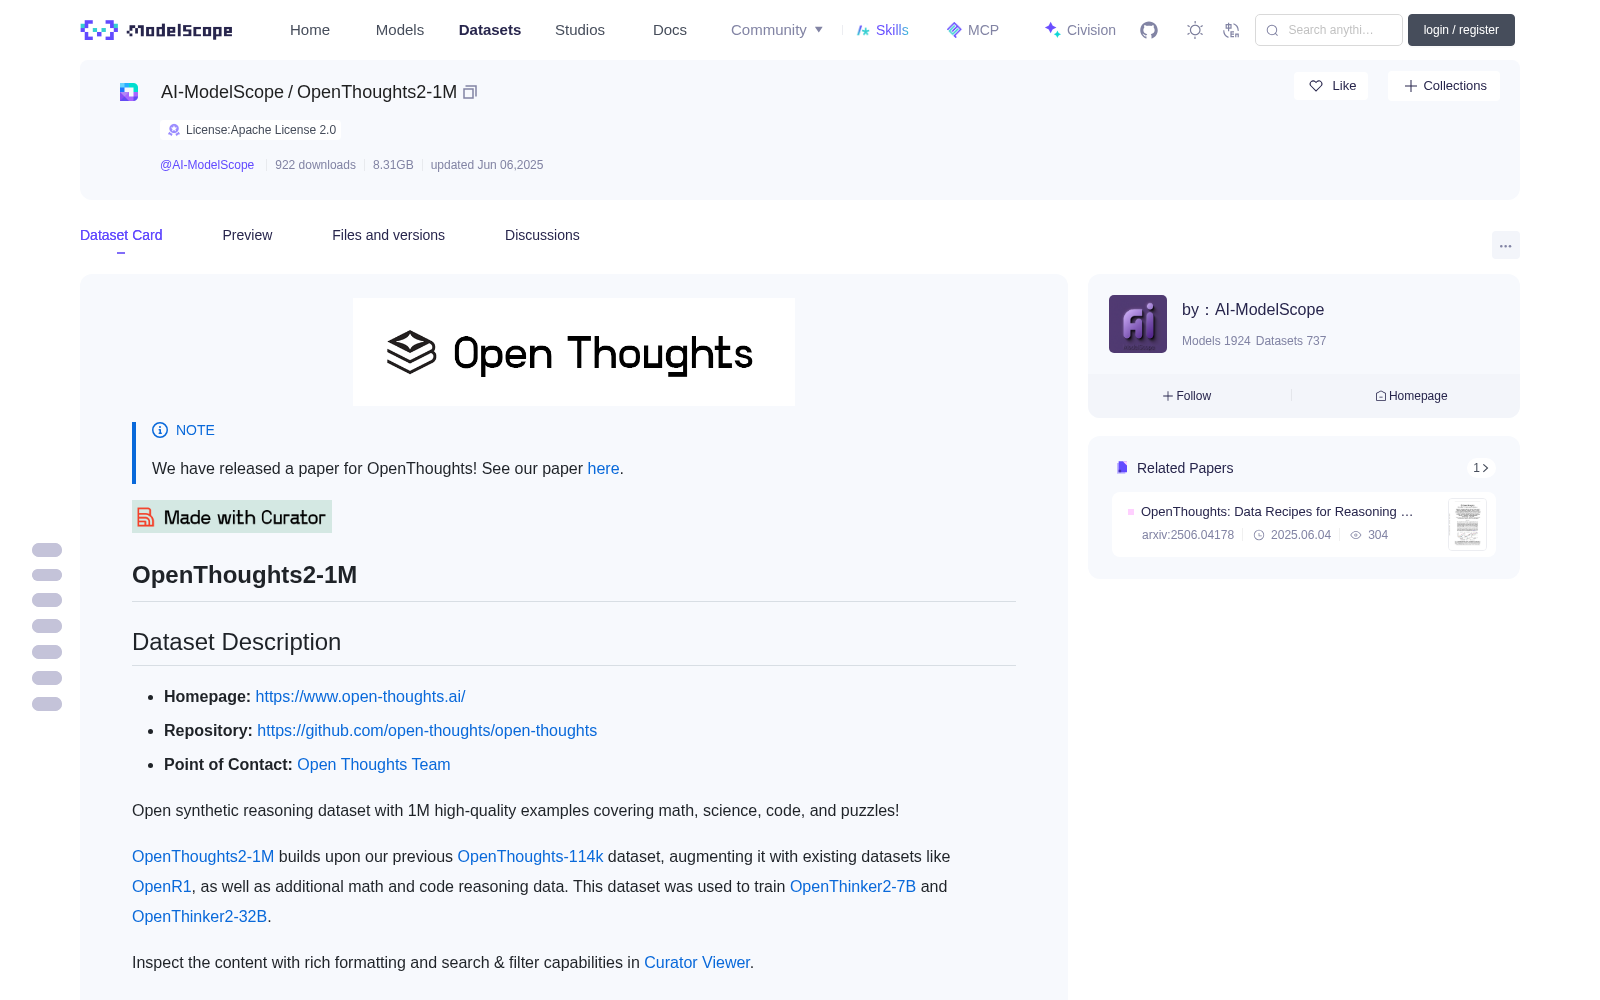This screenshot has width=1600, height=1000.
Task: Open the Open Thoughts Team contact link
Action: [x=374, y=764]
